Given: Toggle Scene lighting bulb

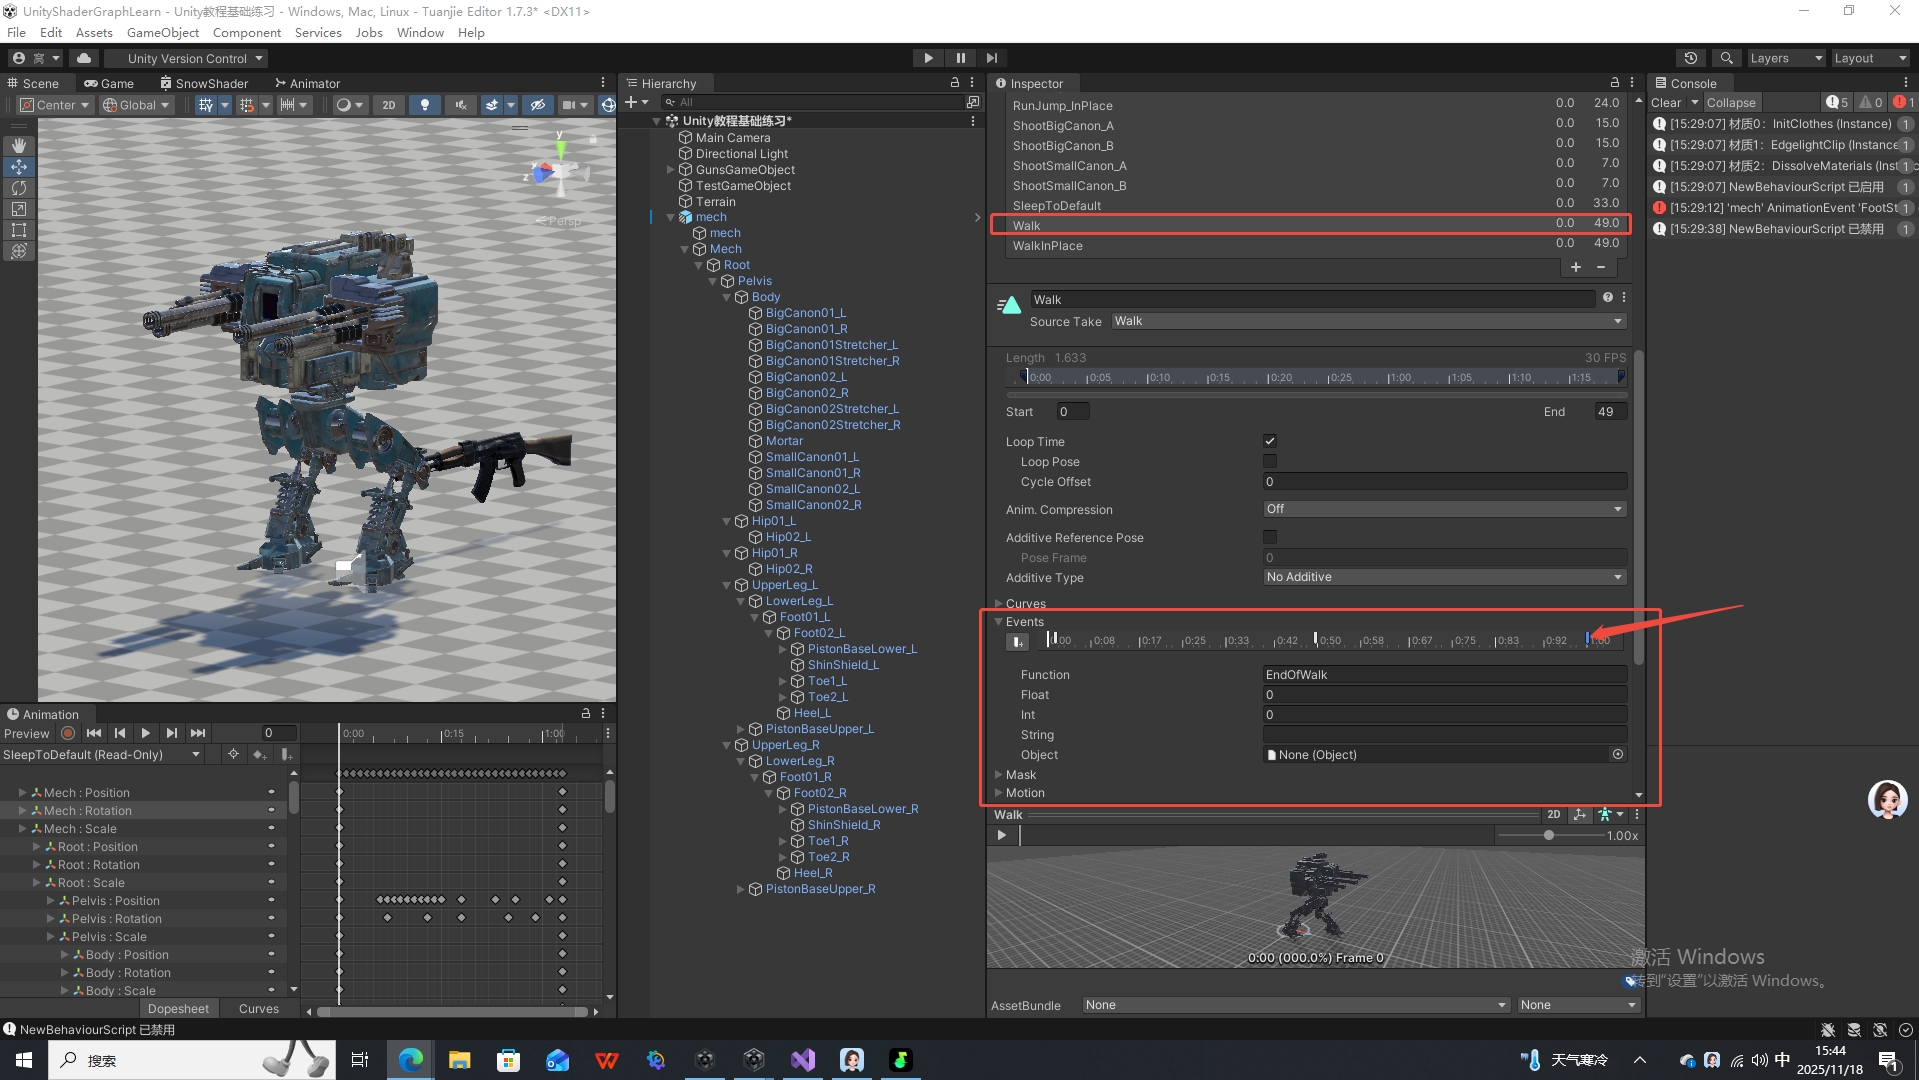Looking at the screenshot, I should [425, 105].
